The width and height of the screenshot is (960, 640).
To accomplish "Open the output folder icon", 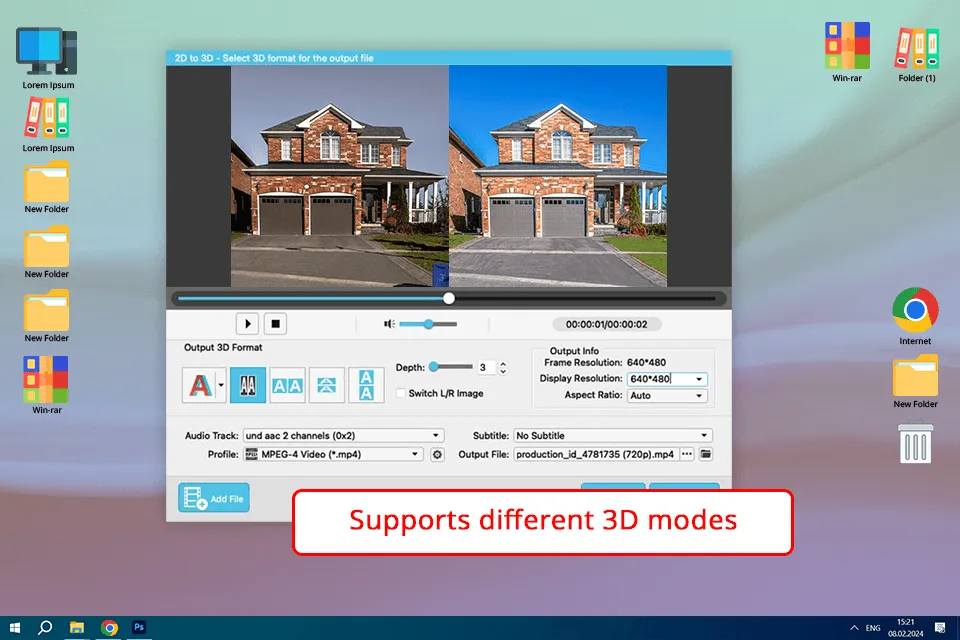I will click(x=706, y=454).
